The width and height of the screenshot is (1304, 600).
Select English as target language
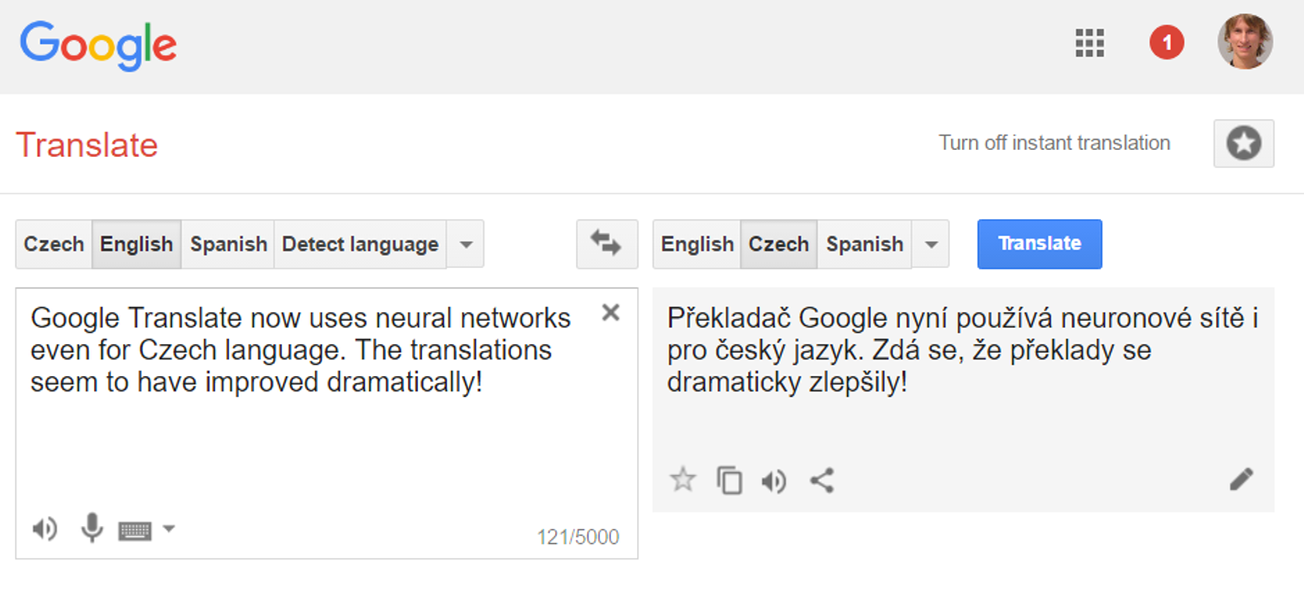[697, 244]
